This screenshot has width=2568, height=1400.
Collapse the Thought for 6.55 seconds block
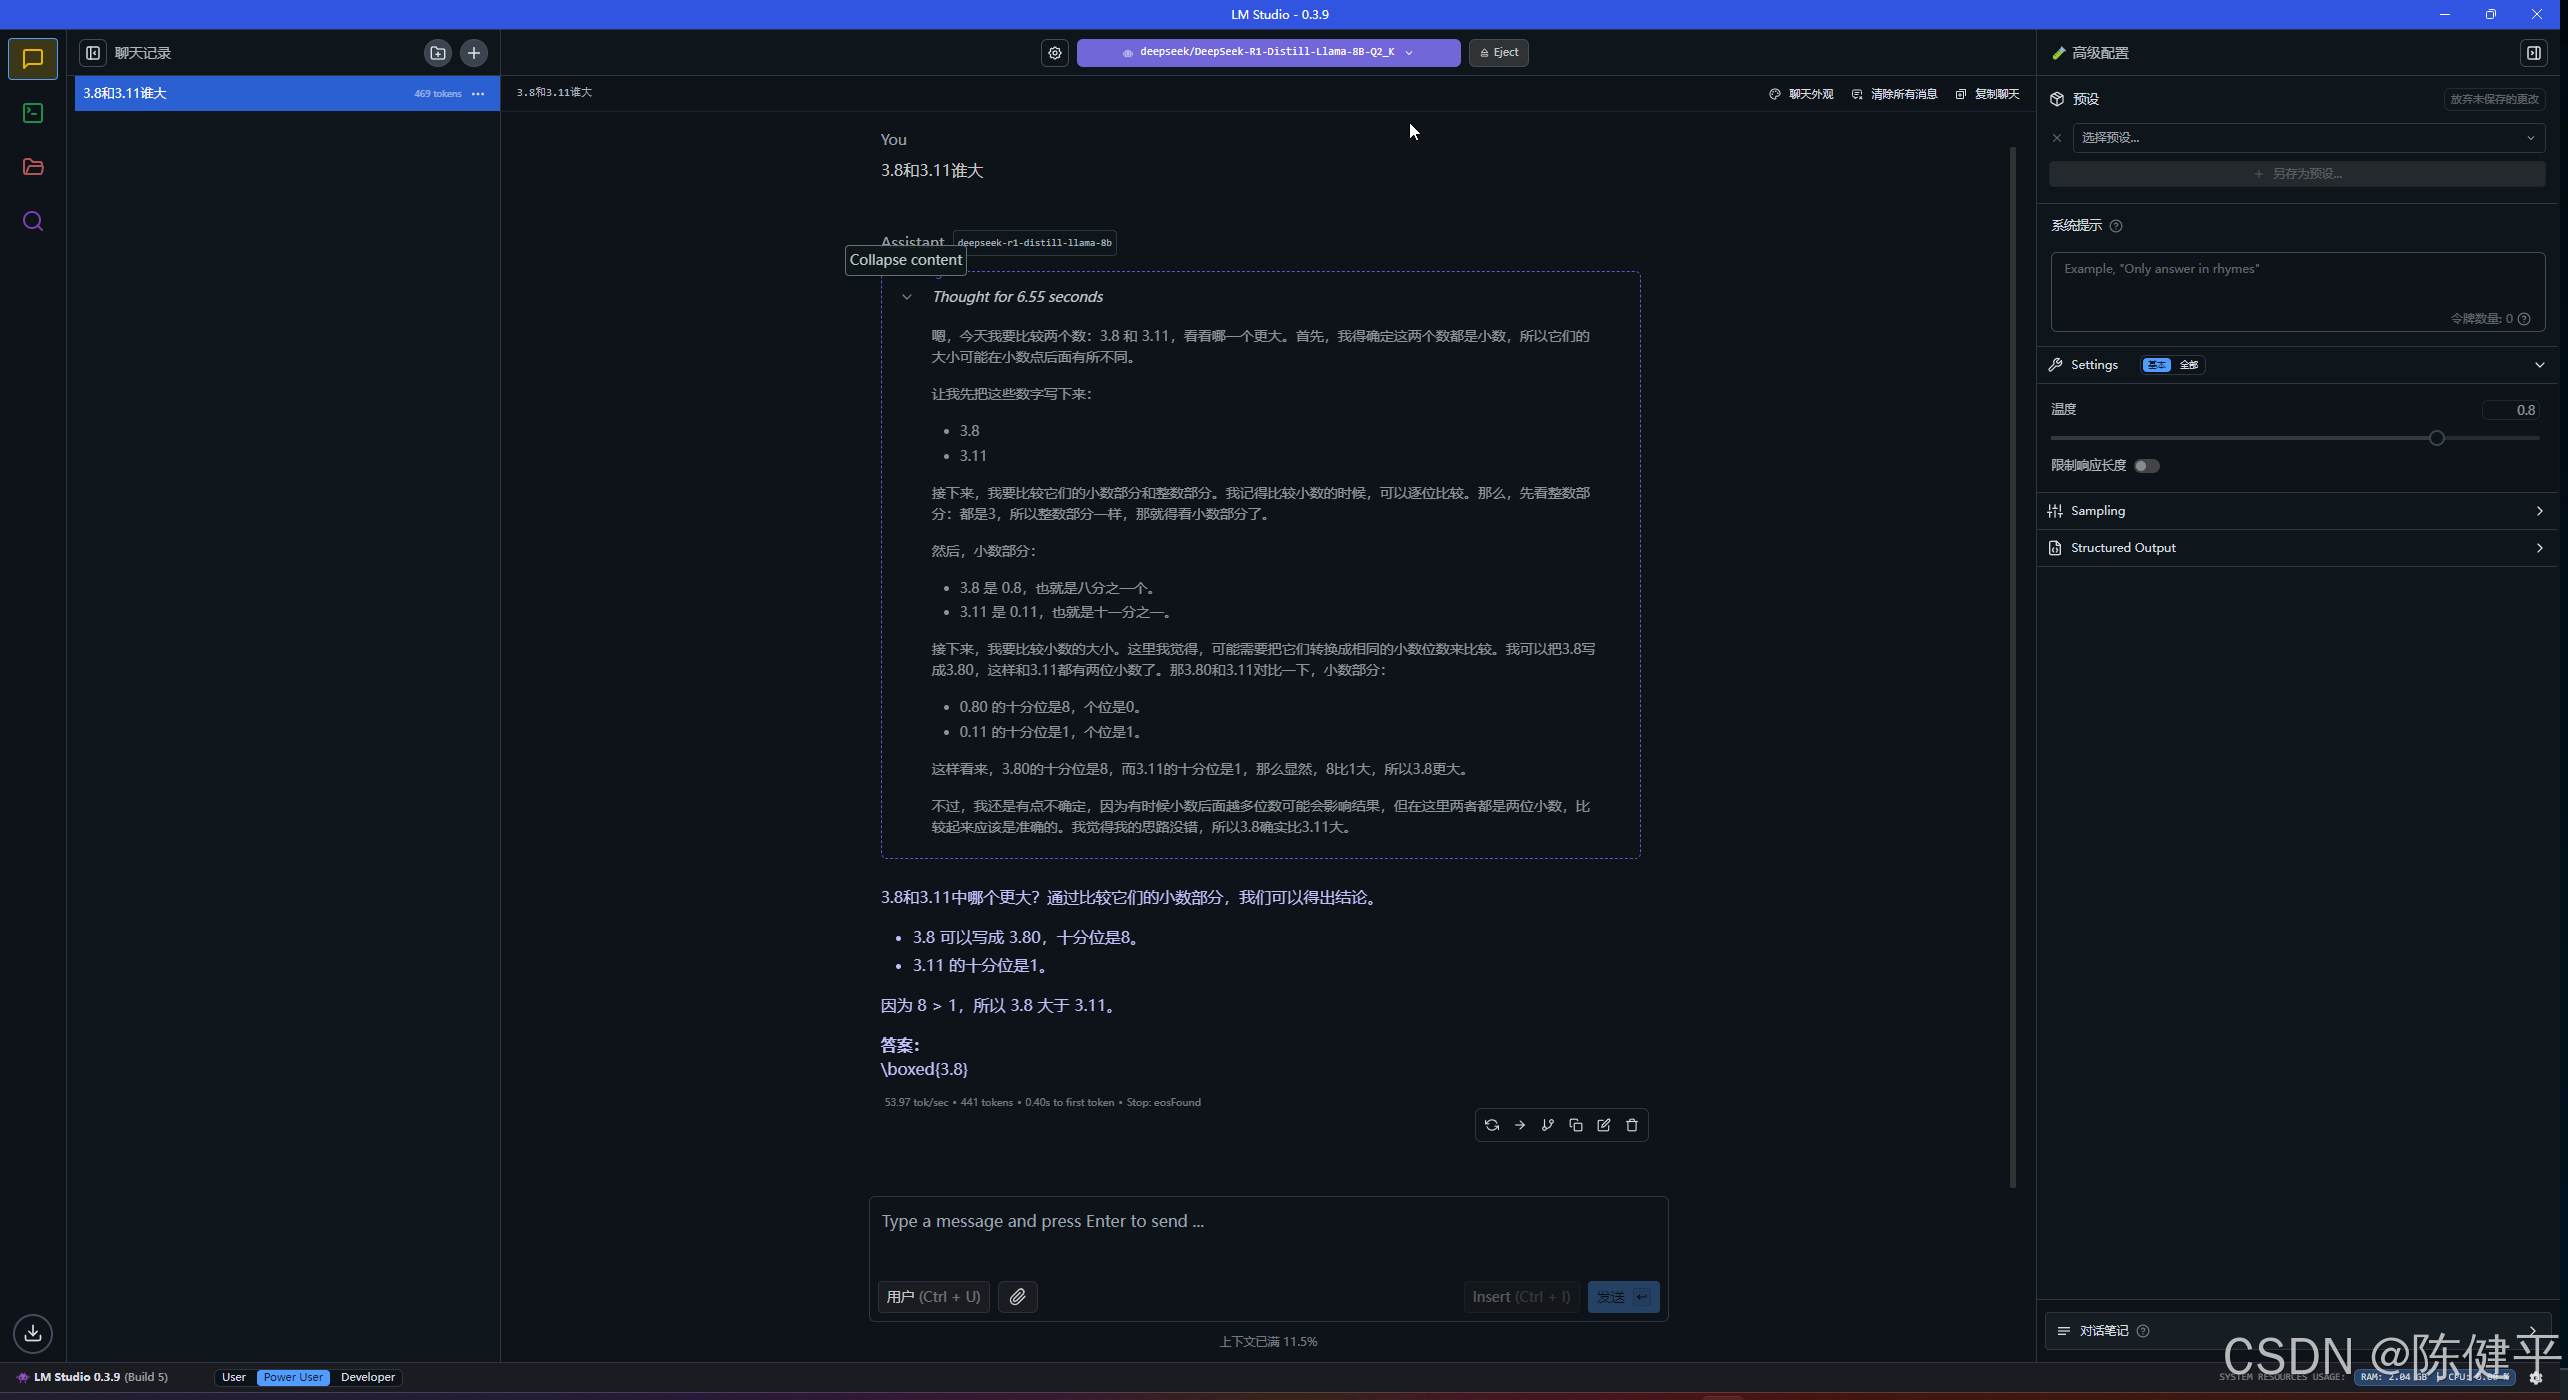point(906,297)
